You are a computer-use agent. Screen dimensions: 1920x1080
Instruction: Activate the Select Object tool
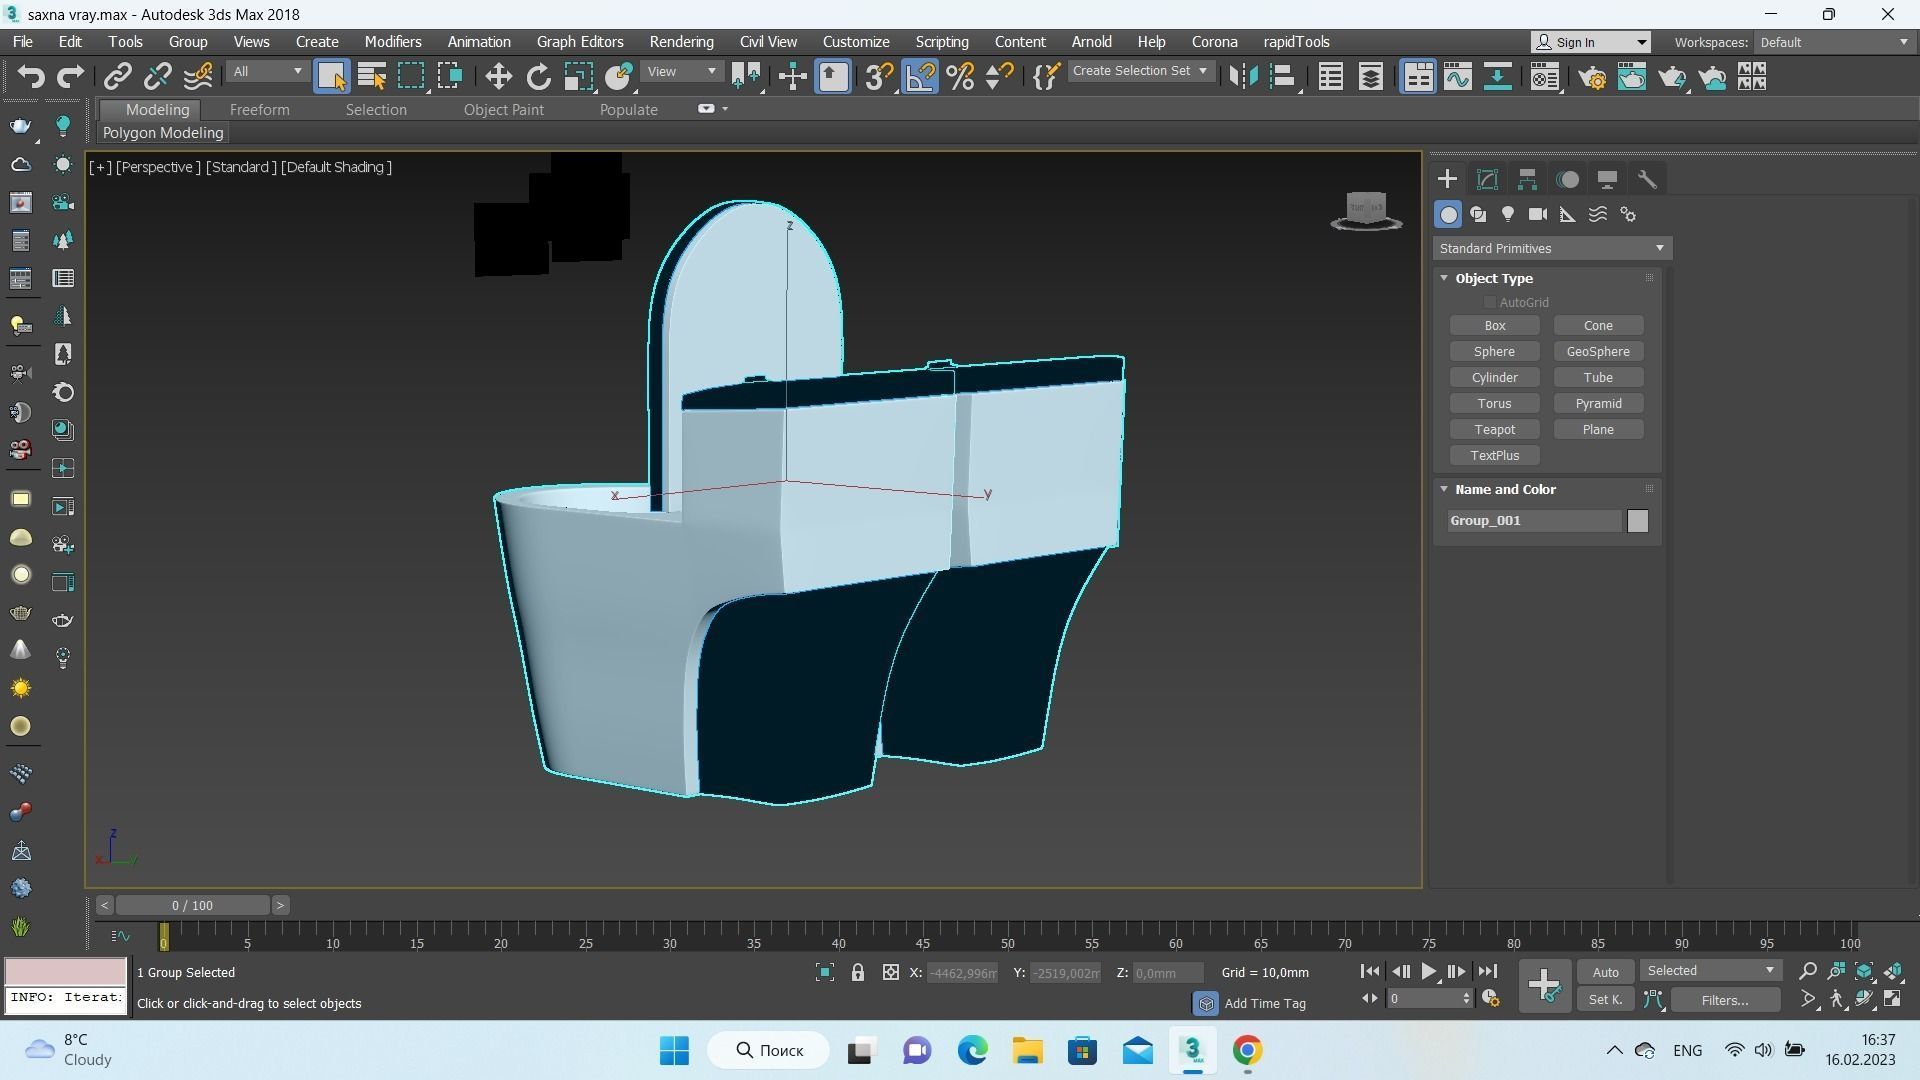331,77
